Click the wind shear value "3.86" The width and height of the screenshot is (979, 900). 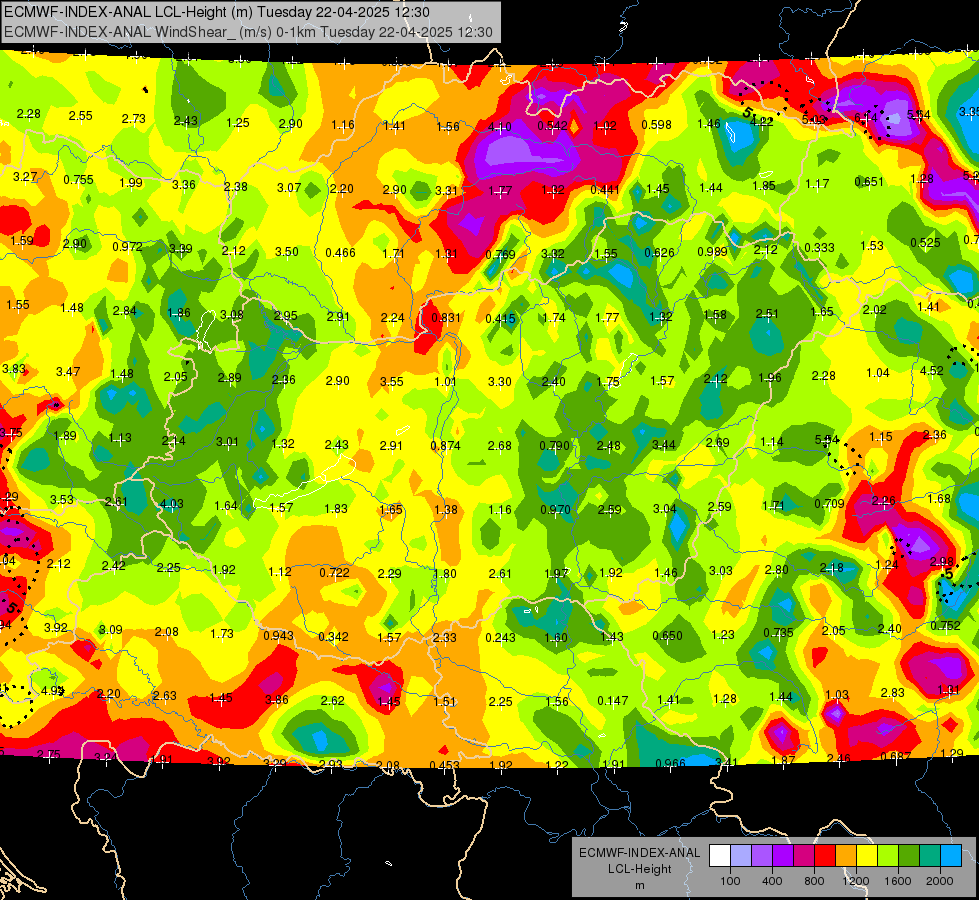[277, 700]
